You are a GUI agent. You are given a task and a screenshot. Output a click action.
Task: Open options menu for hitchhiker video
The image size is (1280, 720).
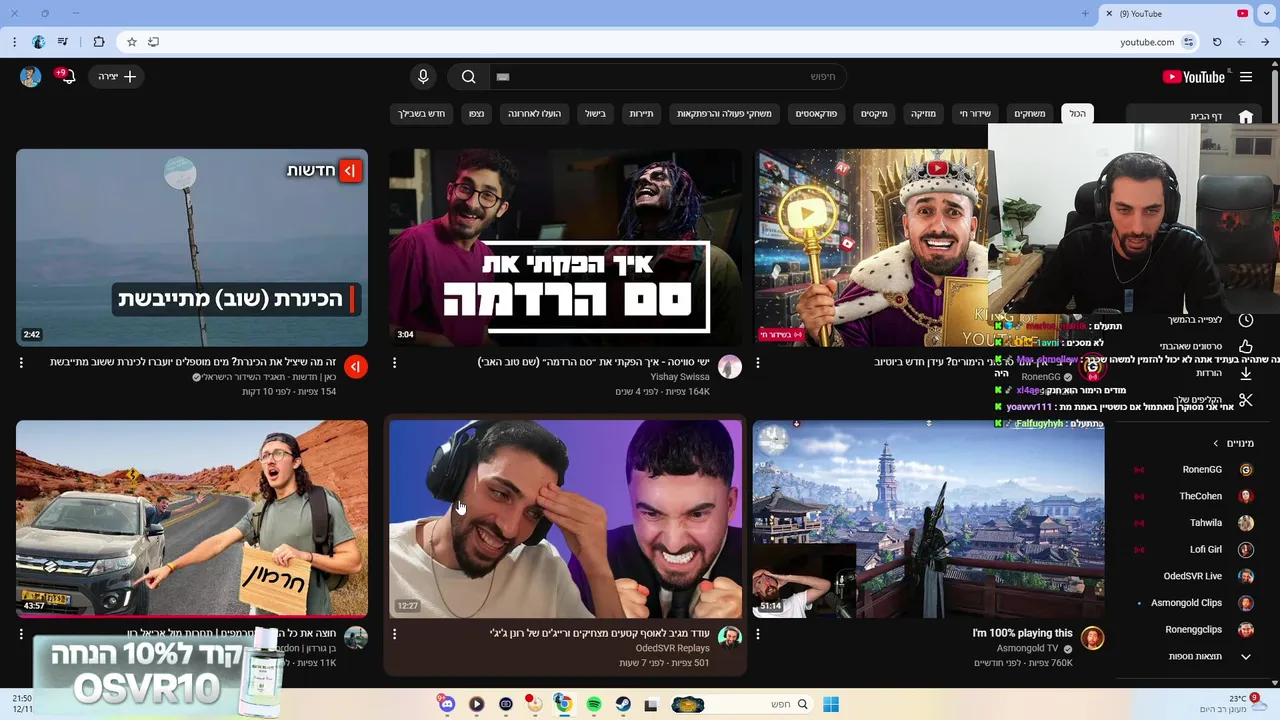tap(21, 634)
